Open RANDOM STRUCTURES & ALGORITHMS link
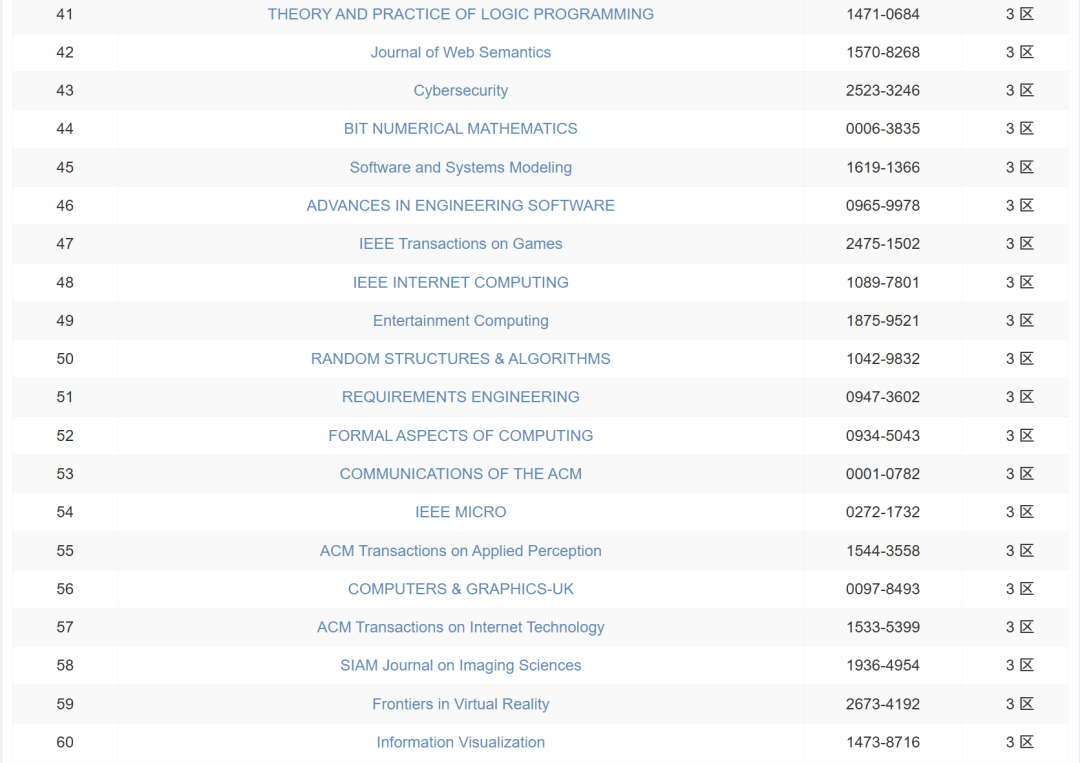1080x763 pixels. point(460,359)
